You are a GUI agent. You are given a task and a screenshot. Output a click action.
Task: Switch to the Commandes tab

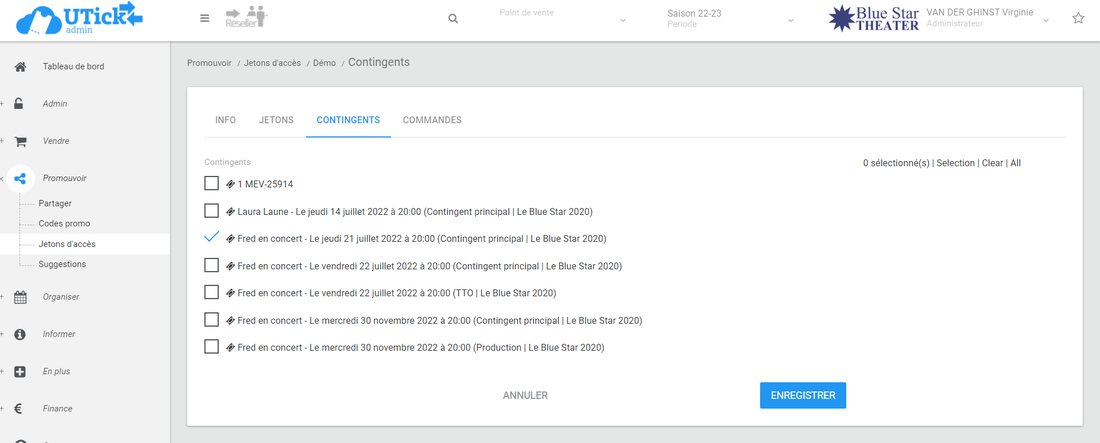[x=432, y=120]
